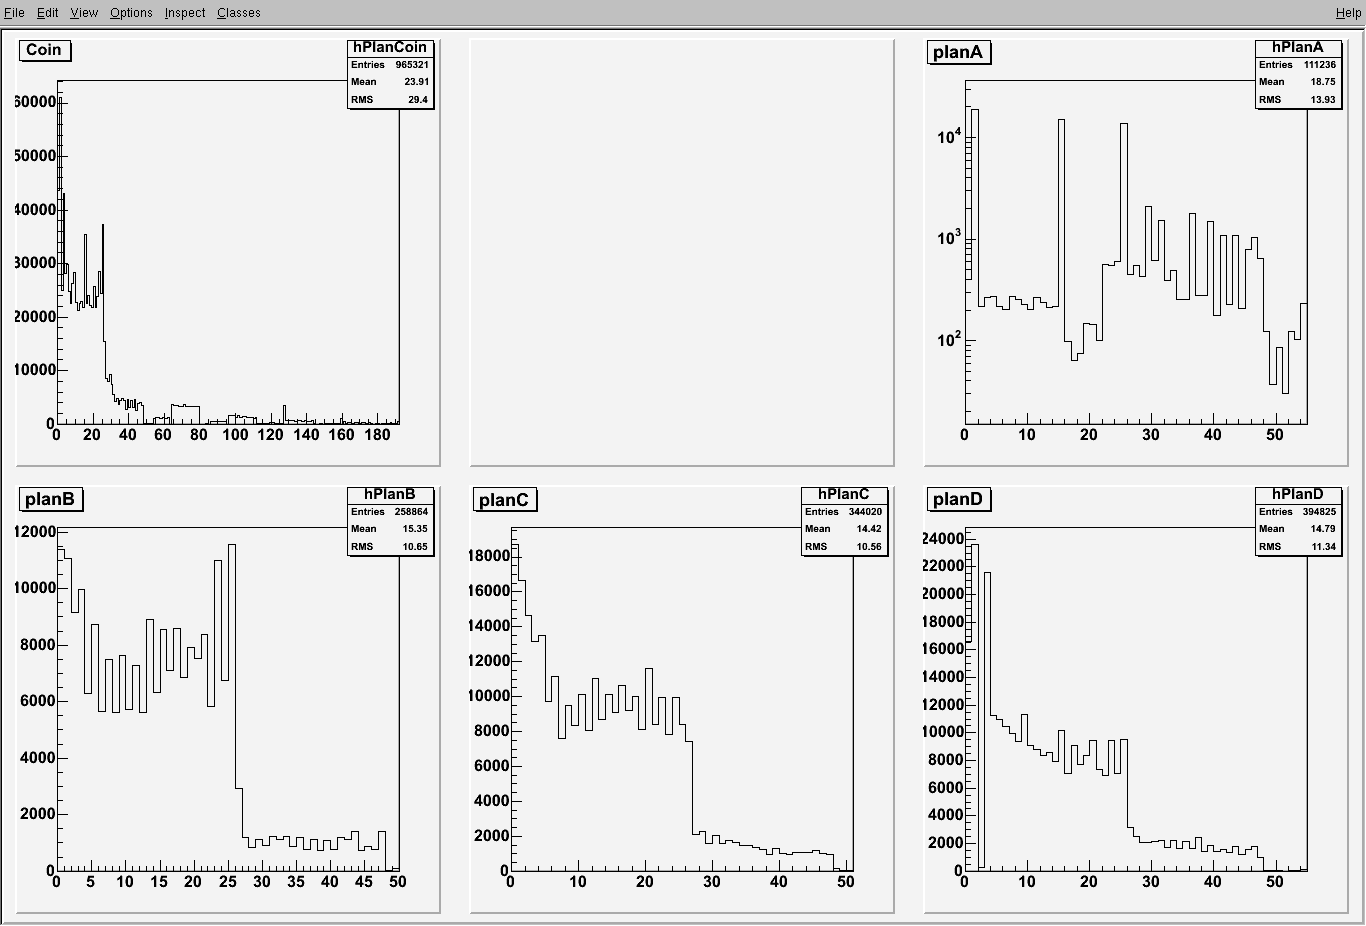Click the hPlanB statistics box header
Viewport: 1366px width, 926px height.
[391, 494]
